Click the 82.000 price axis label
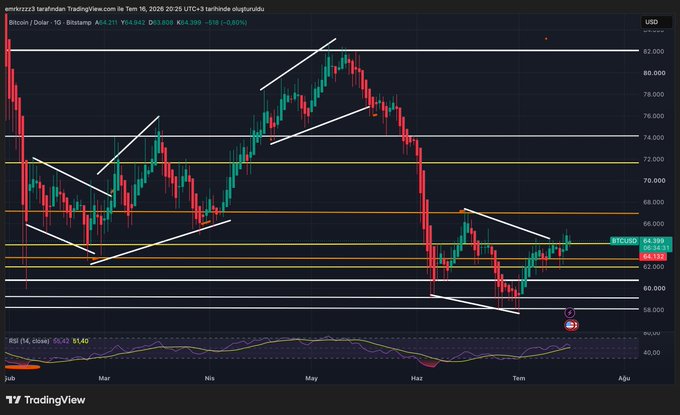The height and width of the screenshot is (415, 680). tap(654, 51)
